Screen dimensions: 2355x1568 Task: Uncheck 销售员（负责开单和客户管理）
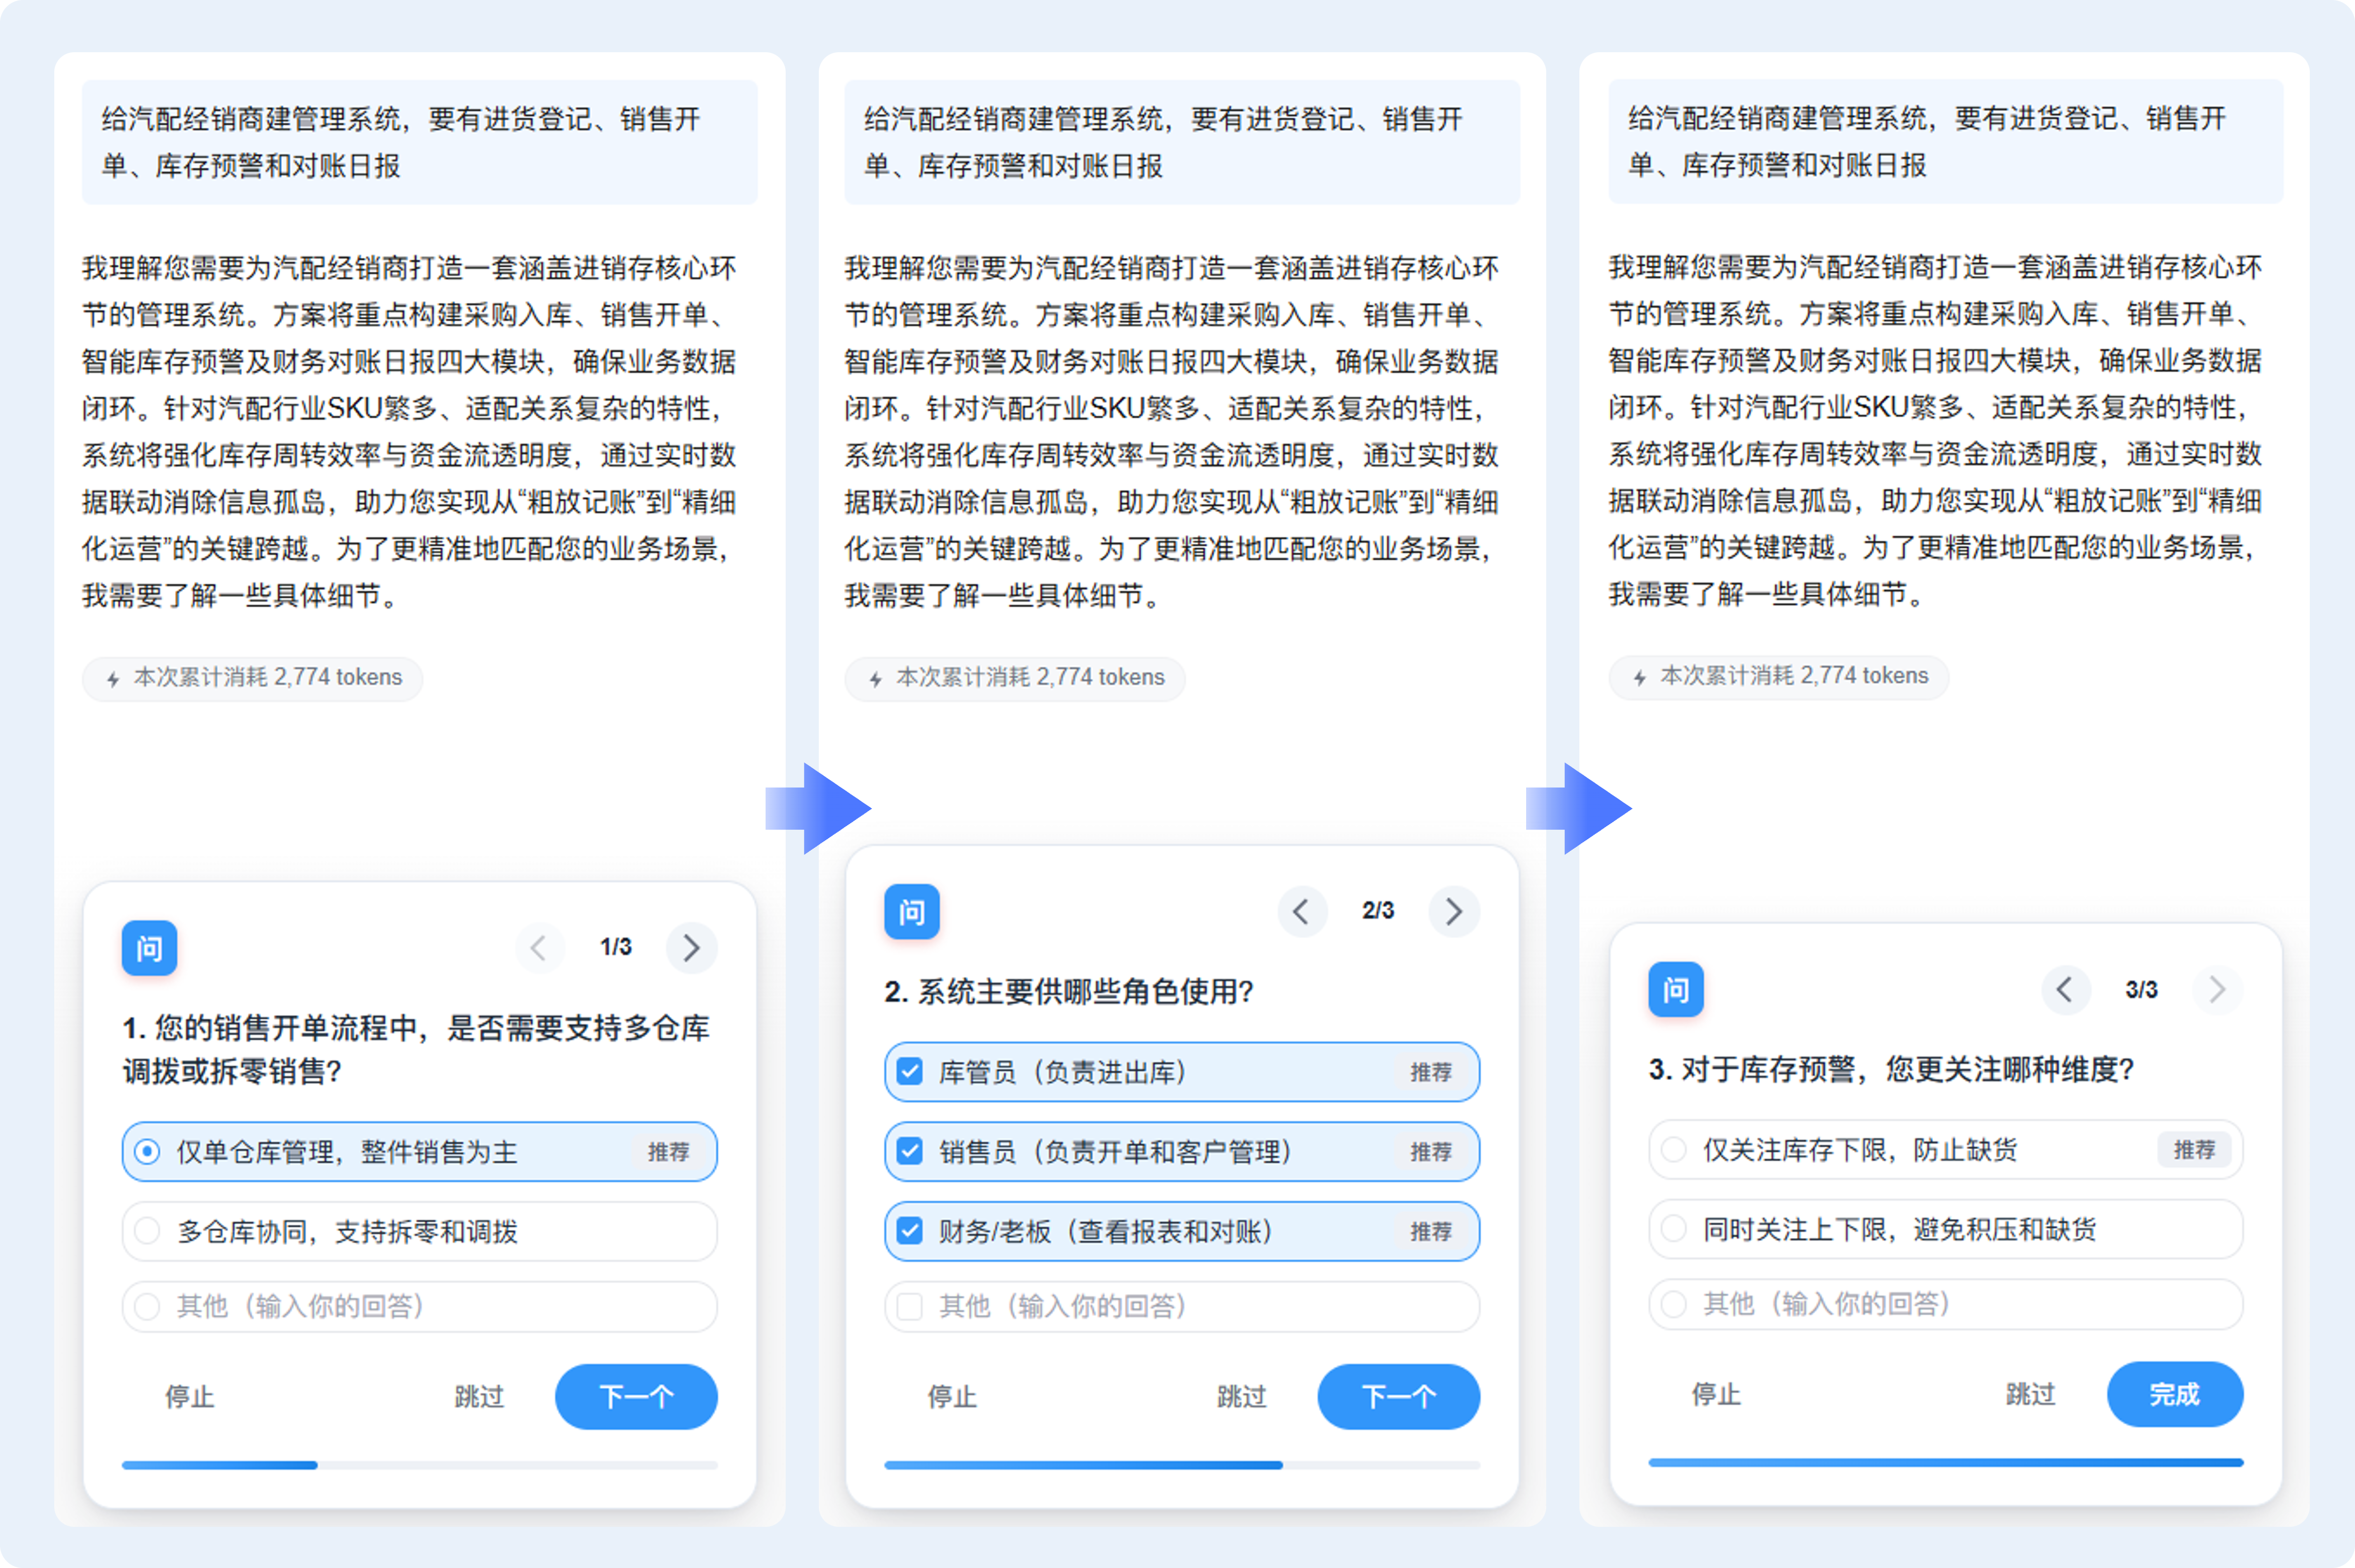tap(1181, 1151)
